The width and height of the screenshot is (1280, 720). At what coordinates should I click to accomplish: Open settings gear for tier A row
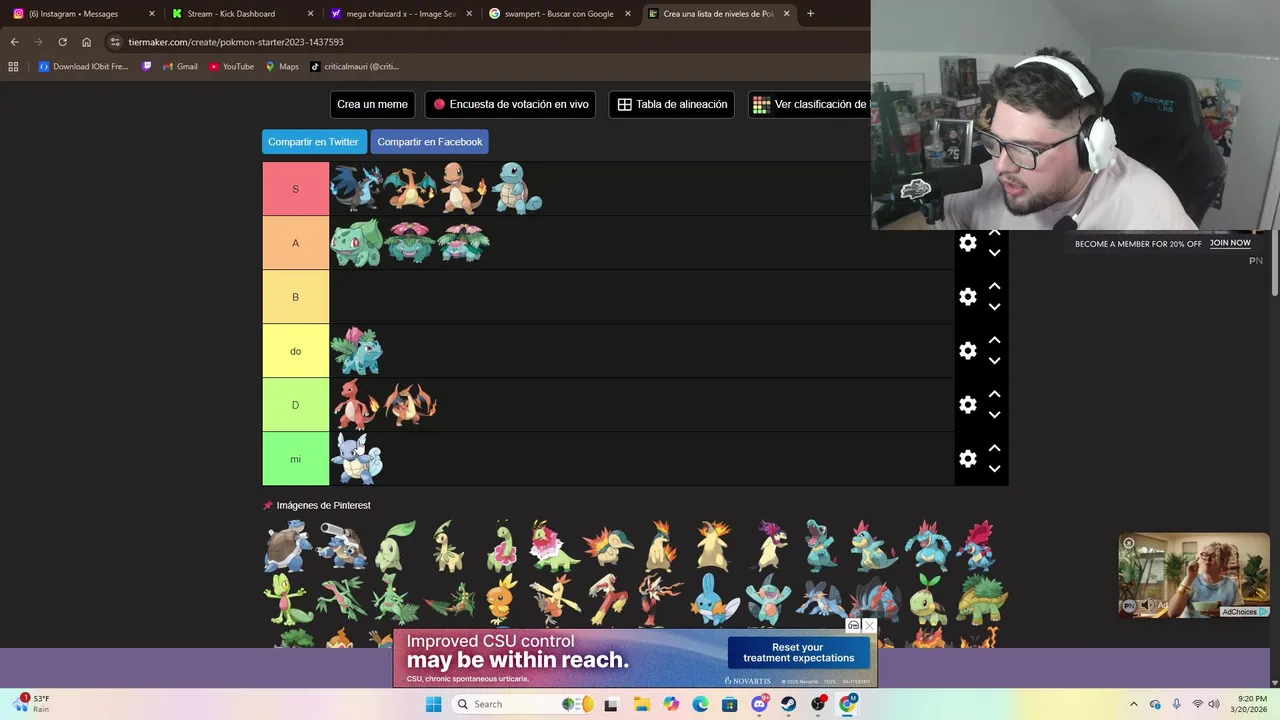967,243
